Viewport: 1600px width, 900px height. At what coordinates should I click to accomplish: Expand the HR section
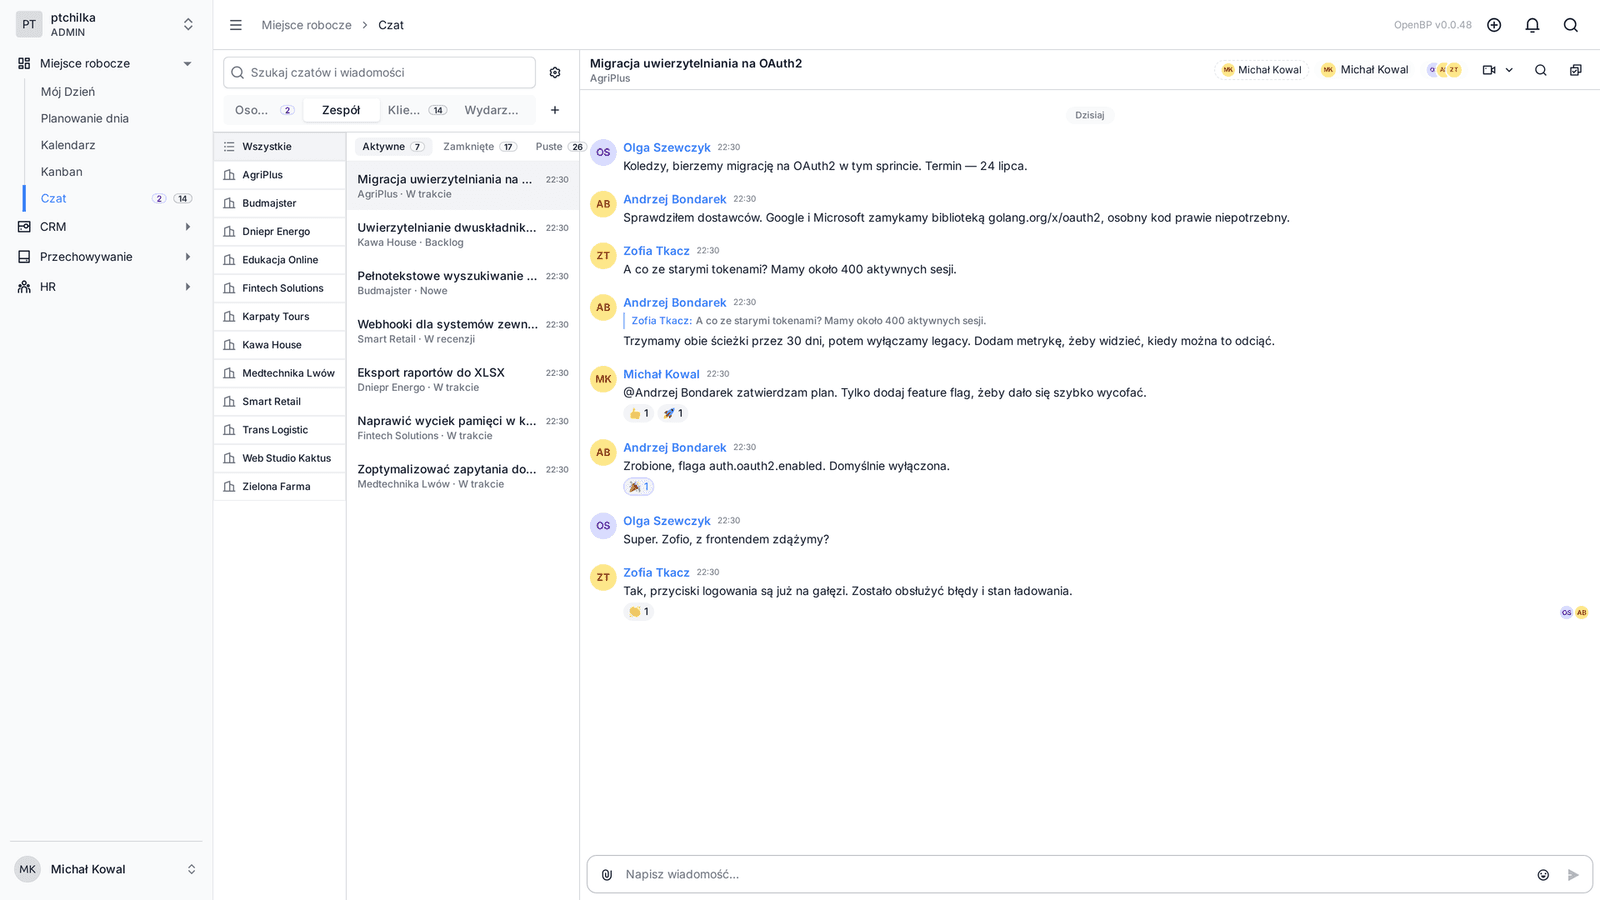[187, 287]
